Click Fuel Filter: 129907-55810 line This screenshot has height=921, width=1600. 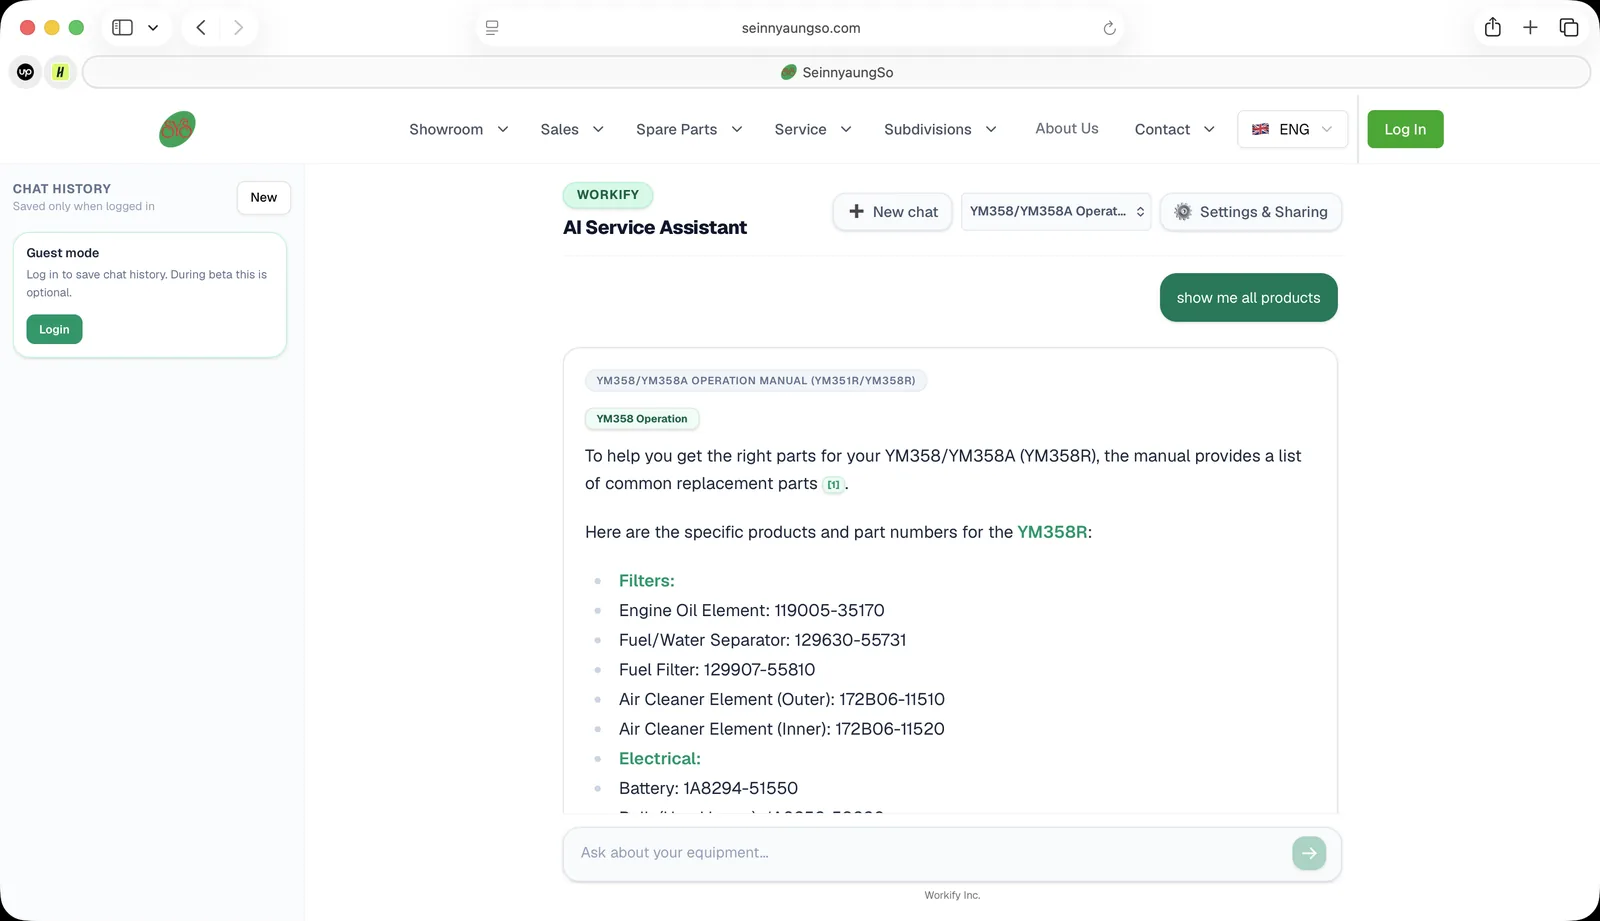pyautogui.click(x=717, y=670)
